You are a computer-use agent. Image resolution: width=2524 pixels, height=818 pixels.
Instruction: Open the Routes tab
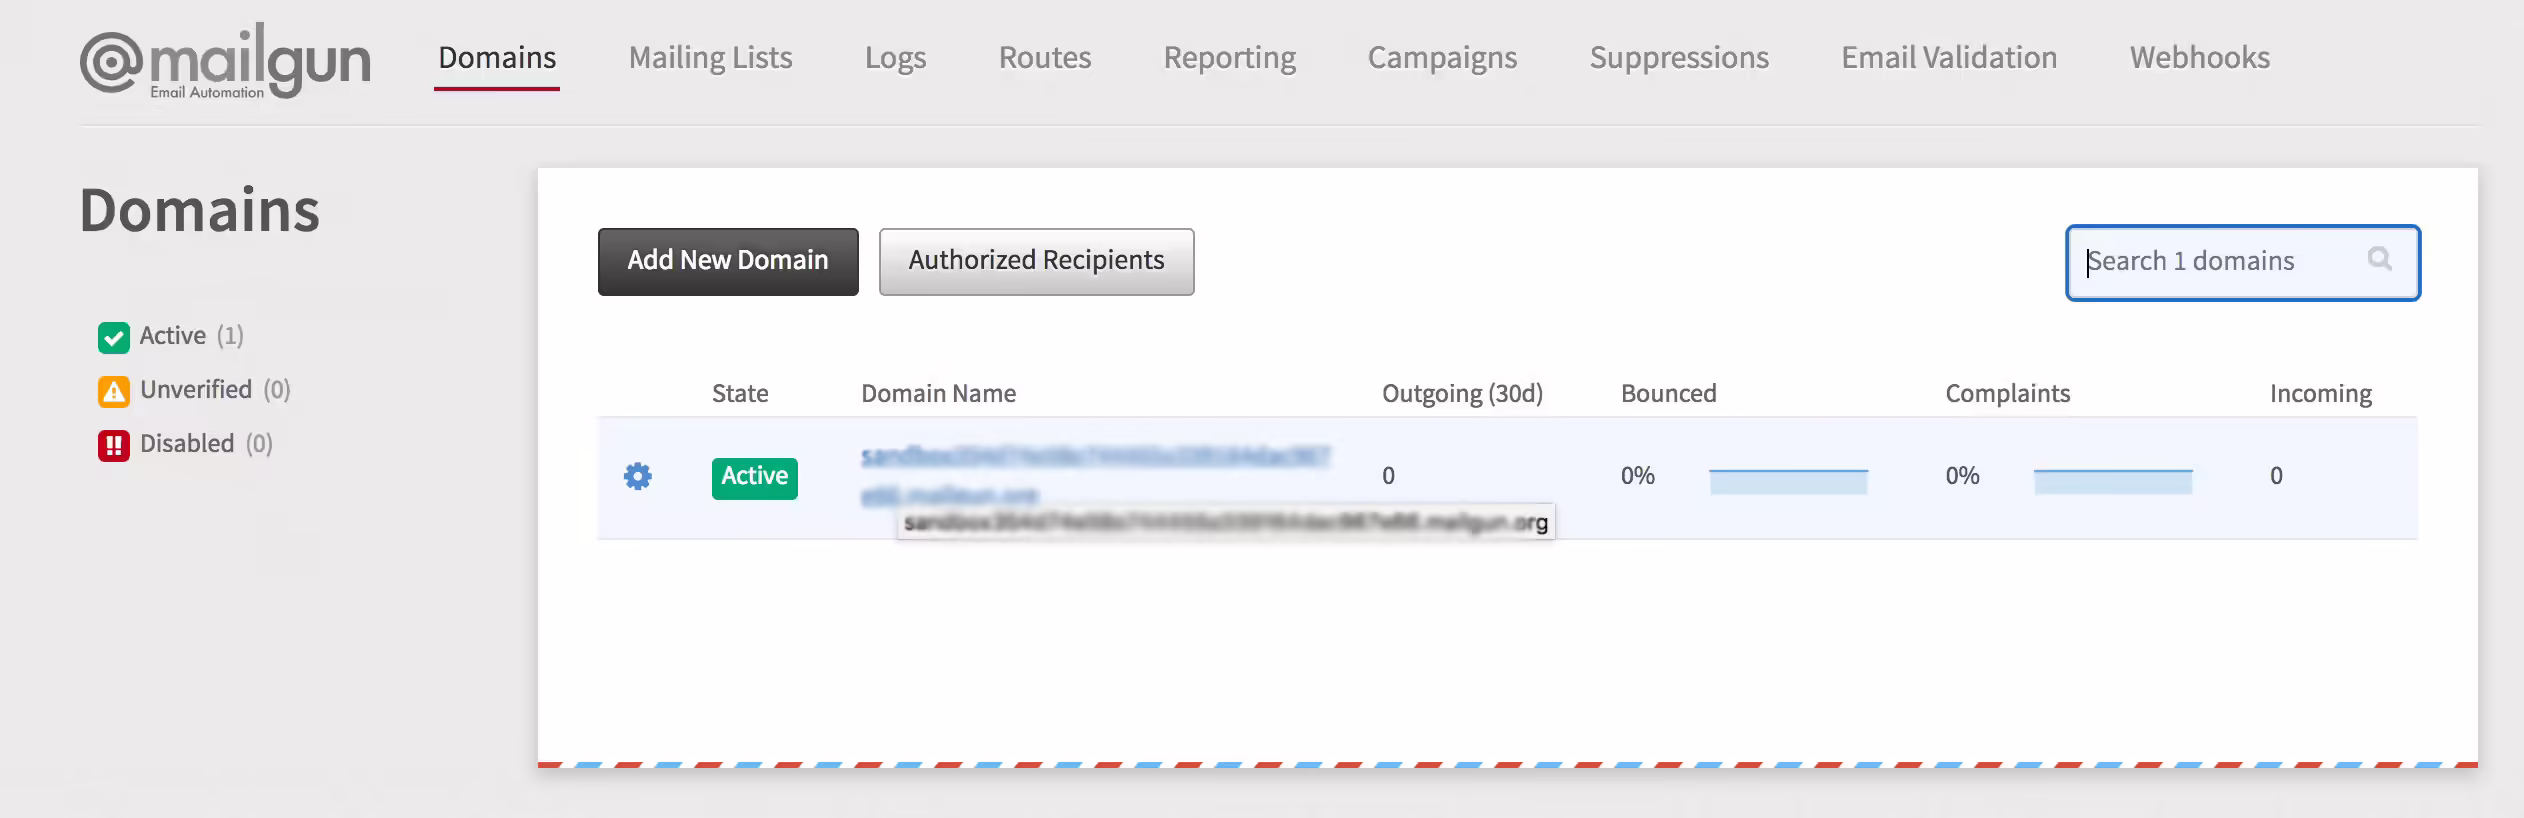click(1044, 58)
